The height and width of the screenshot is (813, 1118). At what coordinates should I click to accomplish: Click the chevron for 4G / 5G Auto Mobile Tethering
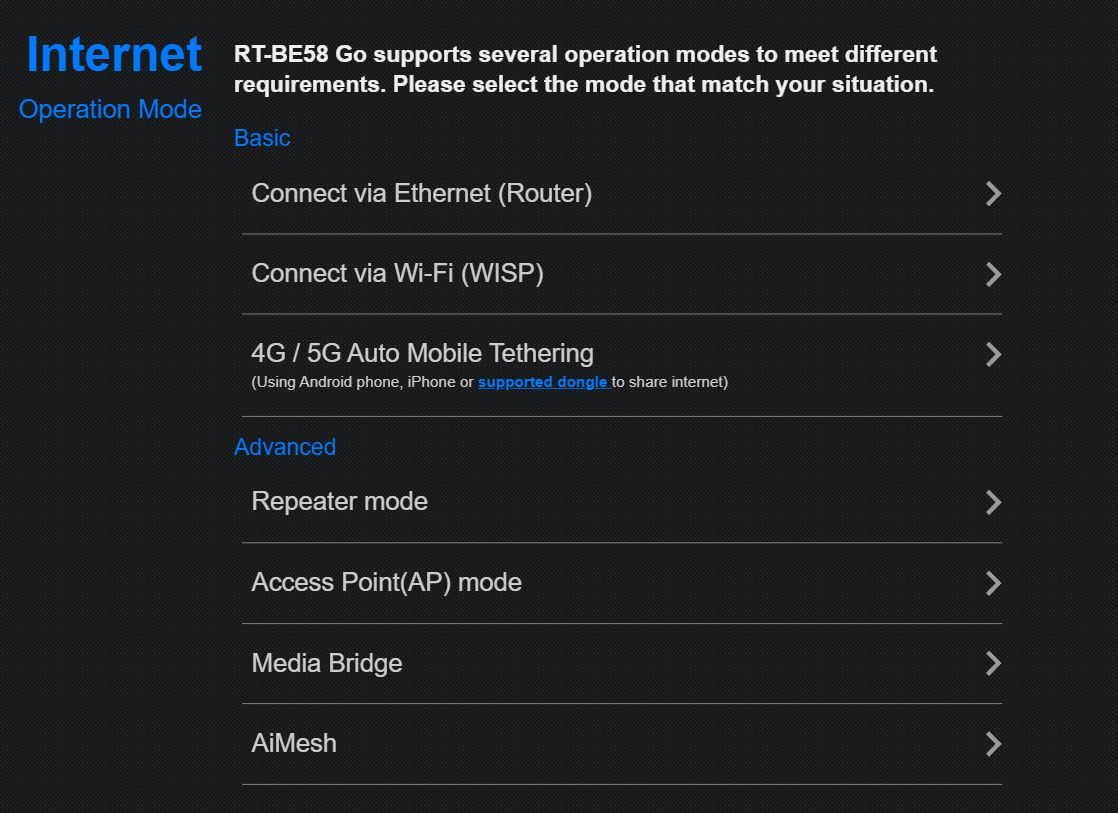(993, 354)
